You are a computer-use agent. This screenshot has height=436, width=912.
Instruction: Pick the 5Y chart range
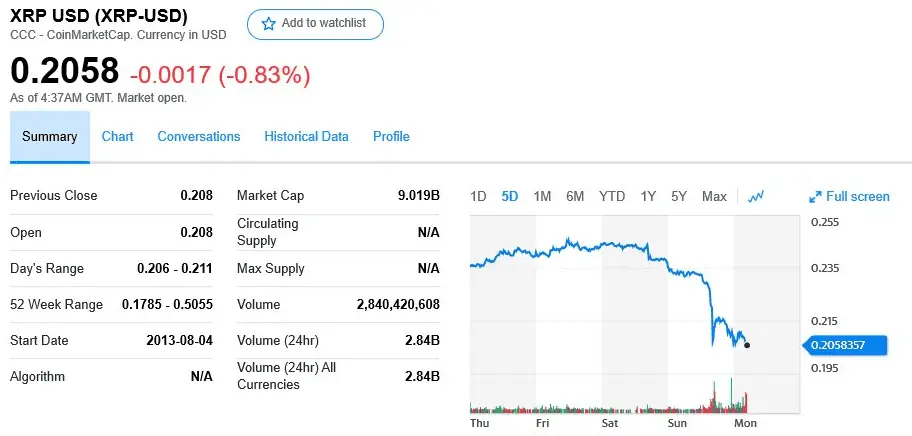pos(679,196)
